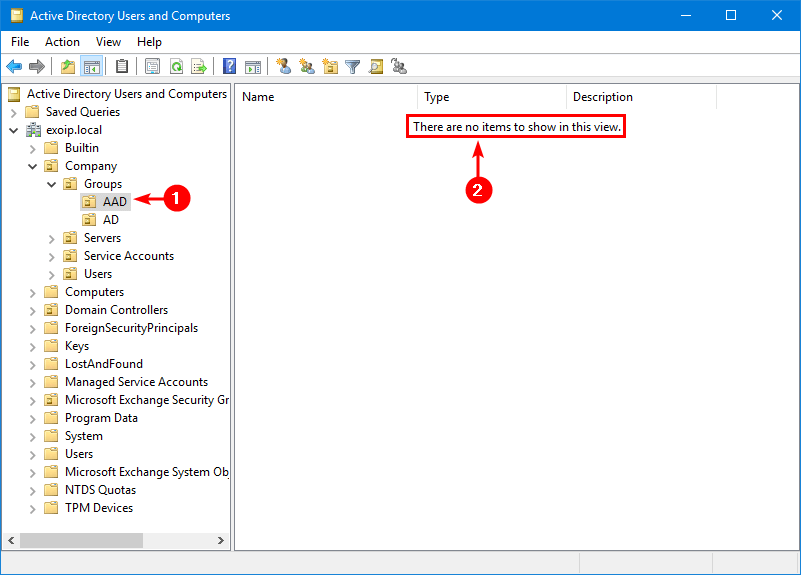Select the AAD organizational unit
Image resolution: width=801 pixels, height=575 pixels.
[x=106, y=202]
